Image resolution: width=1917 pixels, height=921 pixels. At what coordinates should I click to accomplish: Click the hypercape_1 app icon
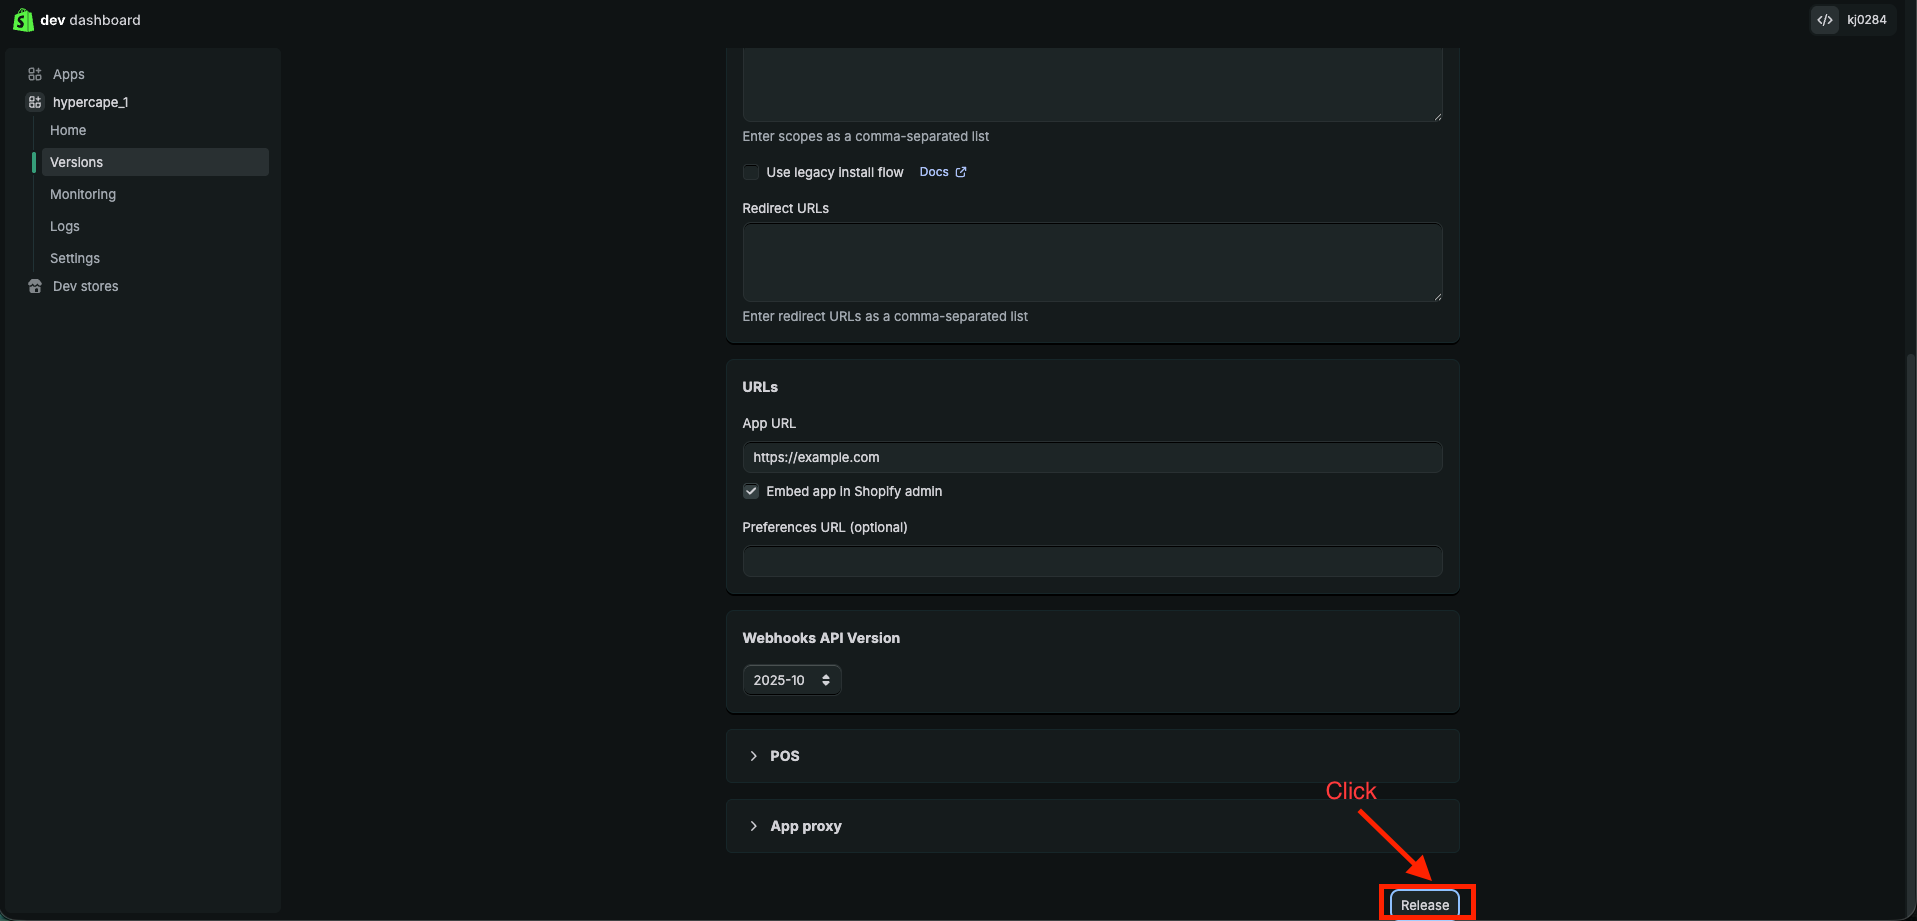[35, 102]
